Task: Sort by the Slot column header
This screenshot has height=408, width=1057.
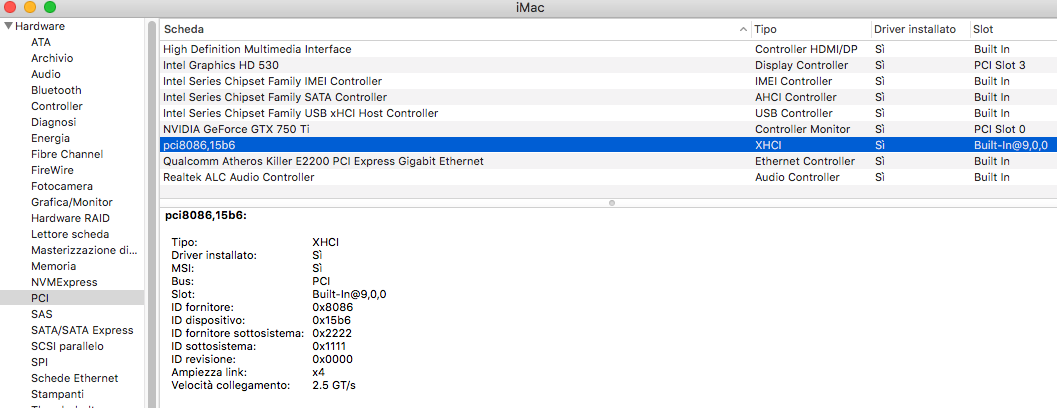Action: tap(983, 30)
